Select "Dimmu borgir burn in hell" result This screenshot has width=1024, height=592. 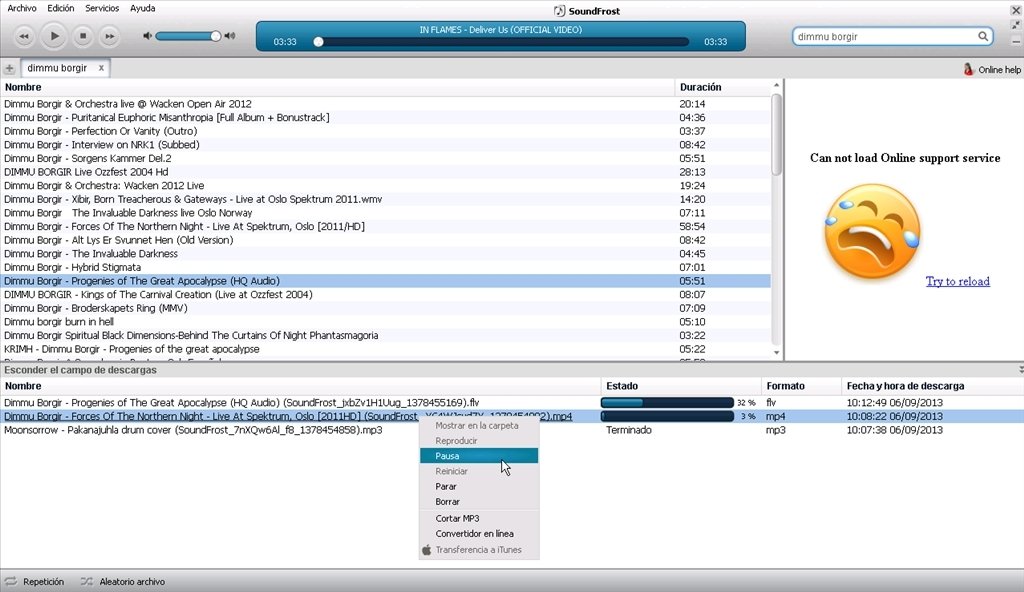385,322
